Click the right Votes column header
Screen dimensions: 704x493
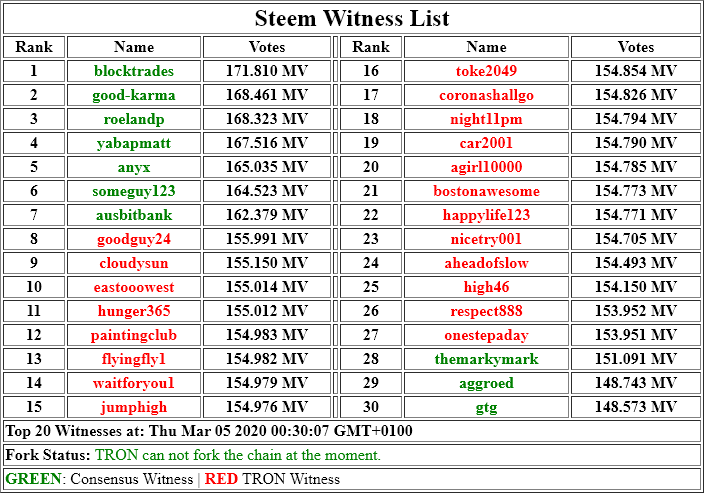click(x=636, y=47)
